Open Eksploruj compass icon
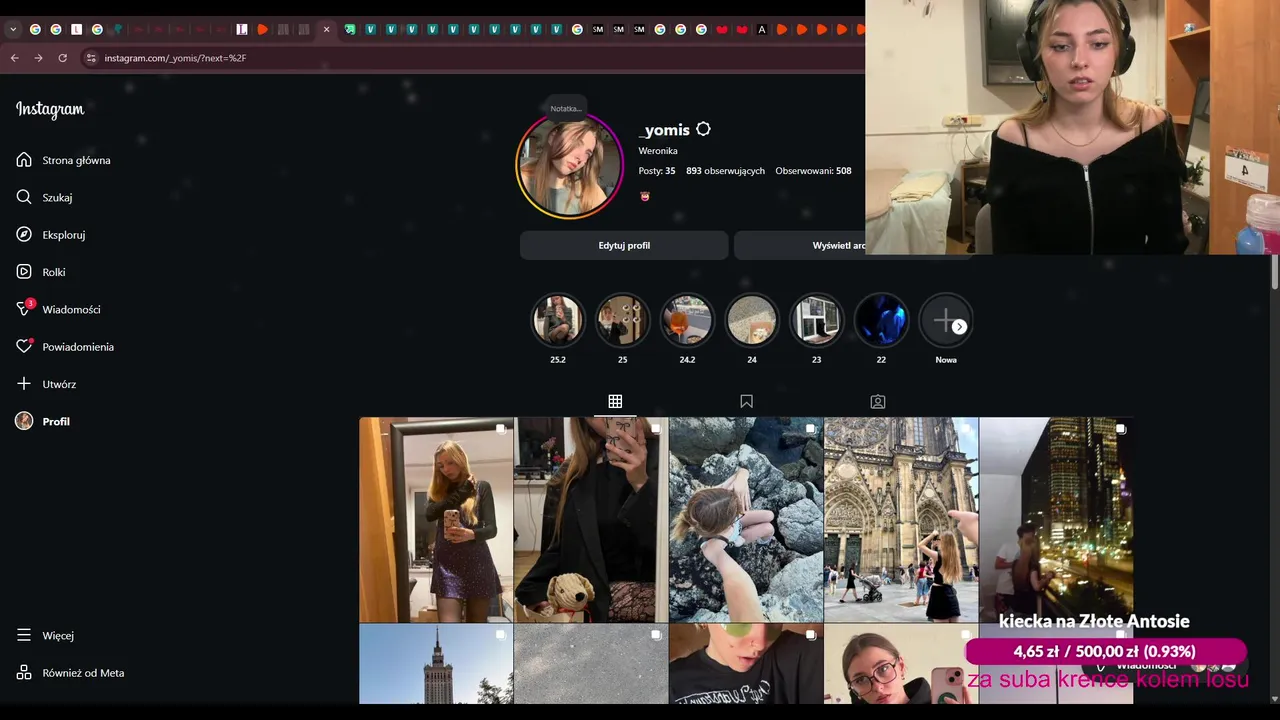1280x720 pixels. click(x=24, y=234)
